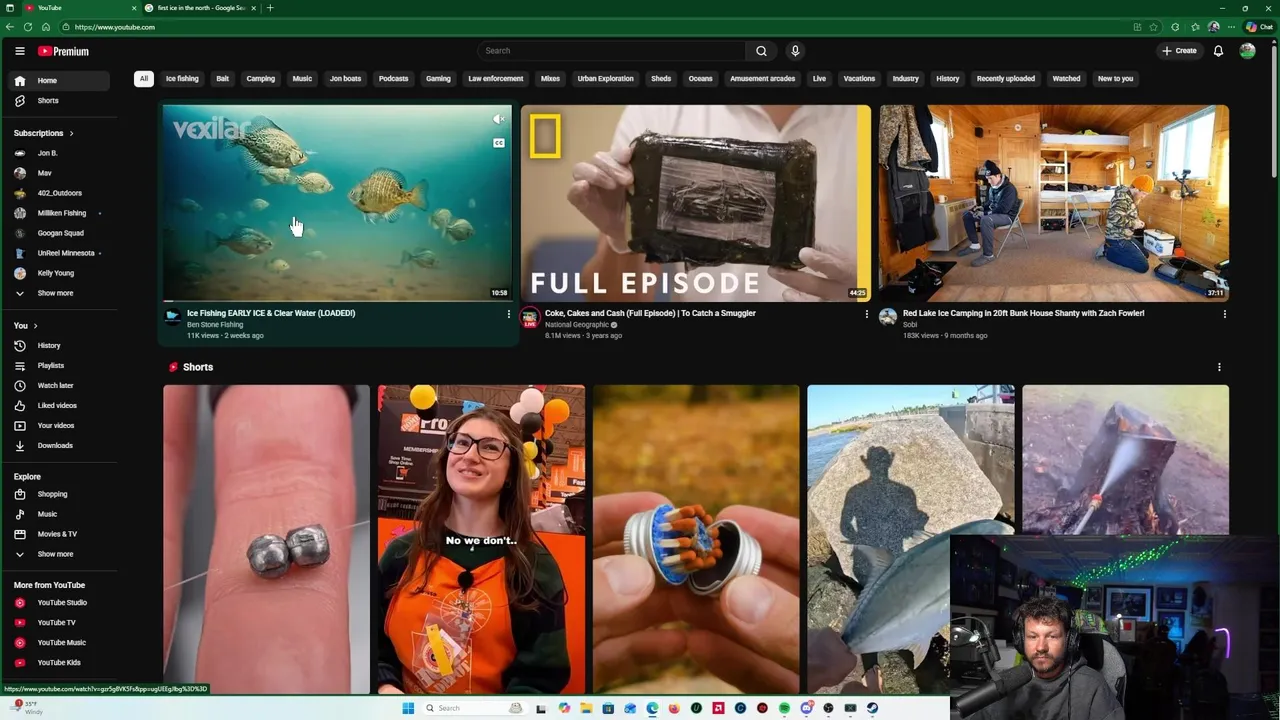Open the Subscriptions section chevron
Screen dimensions: 1280x720
click(x=71, y=133)
